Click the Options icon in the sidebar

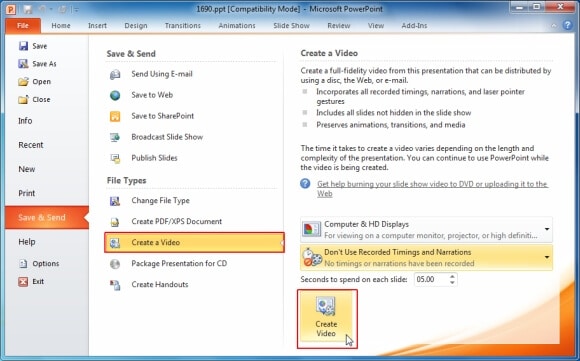tap(23, 263)
